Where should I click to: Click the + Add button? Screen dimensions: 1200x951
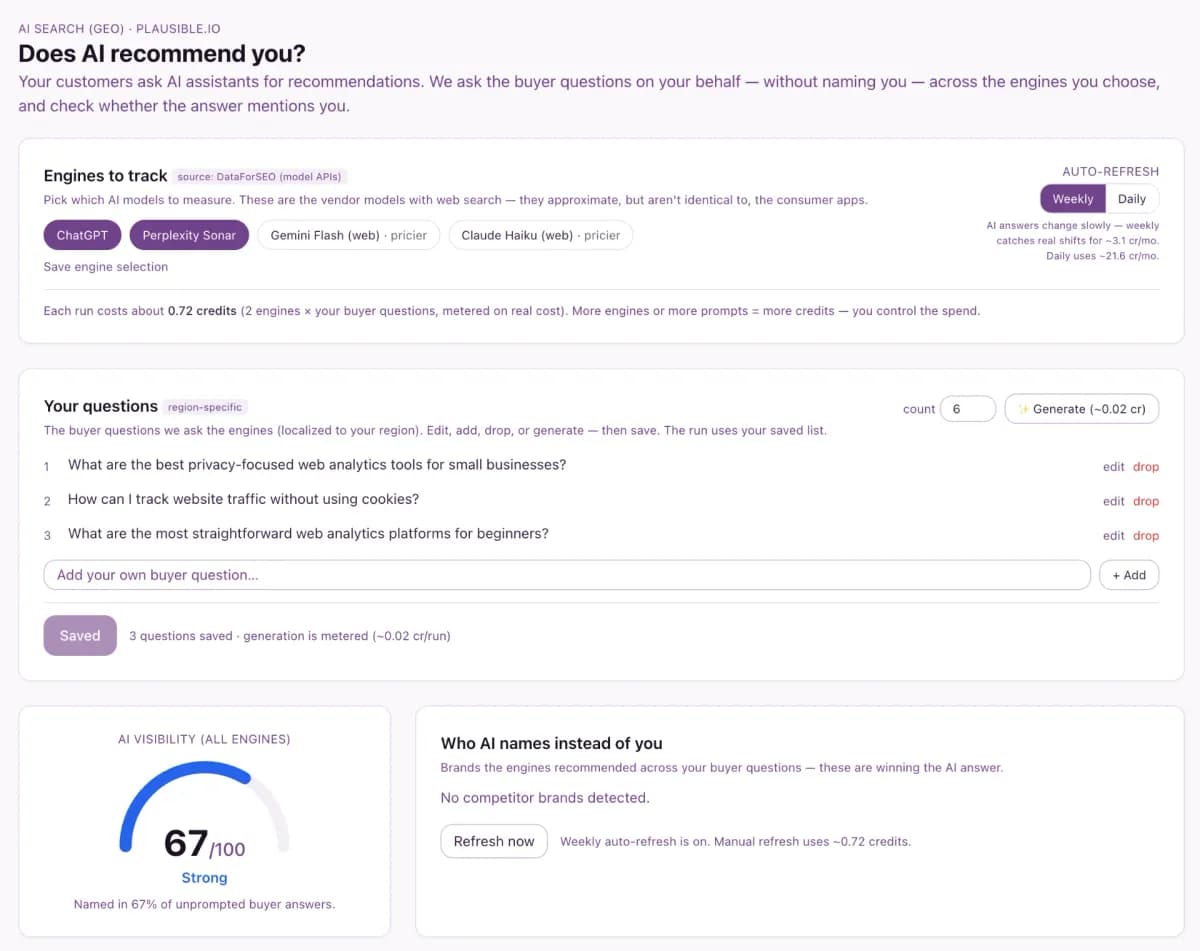(1129, 575)
